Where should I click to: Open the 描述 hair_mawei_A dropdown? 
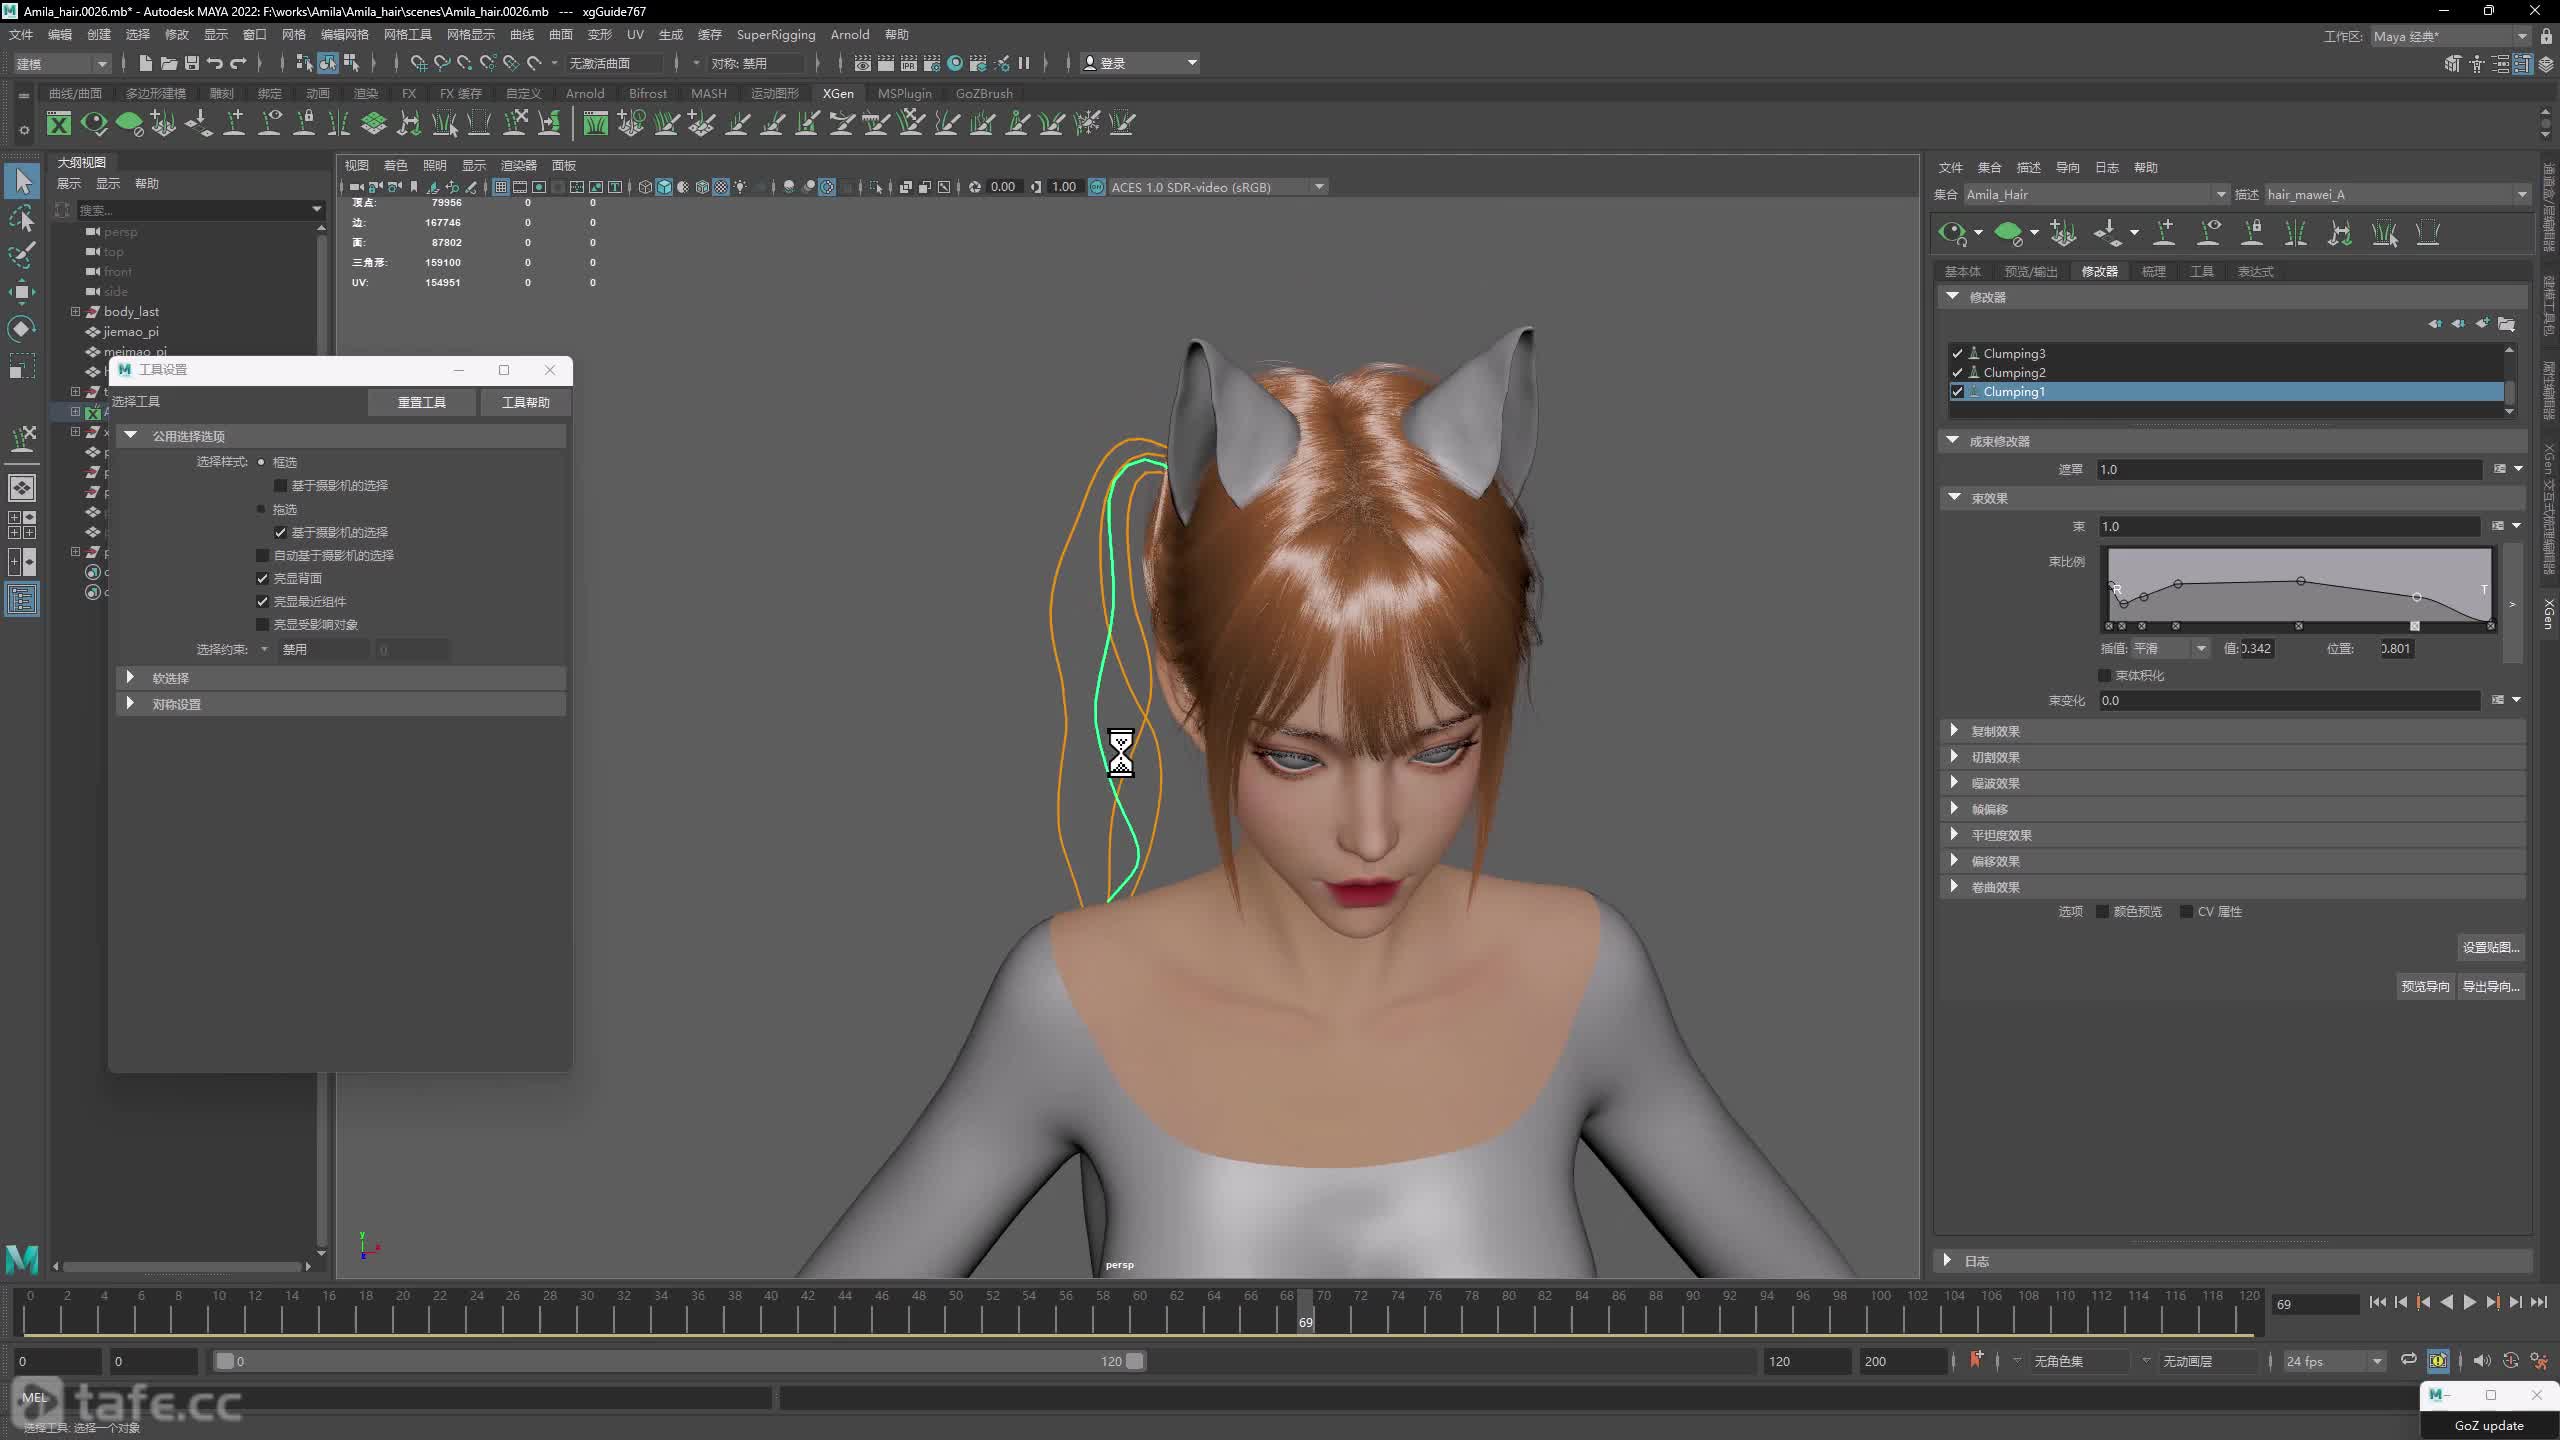tap(2396, 194)
